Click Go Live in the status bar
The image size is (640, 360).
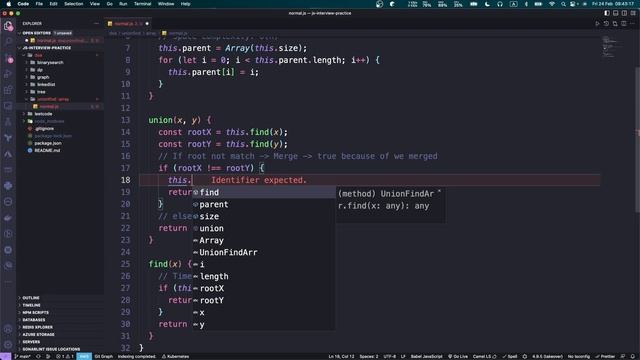(x=458, y=356)
